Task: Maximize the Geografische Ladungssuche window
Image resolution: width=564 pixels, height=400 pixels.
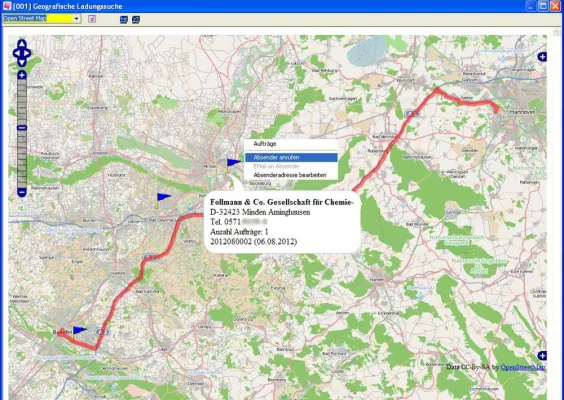Action: pos(543,6)
